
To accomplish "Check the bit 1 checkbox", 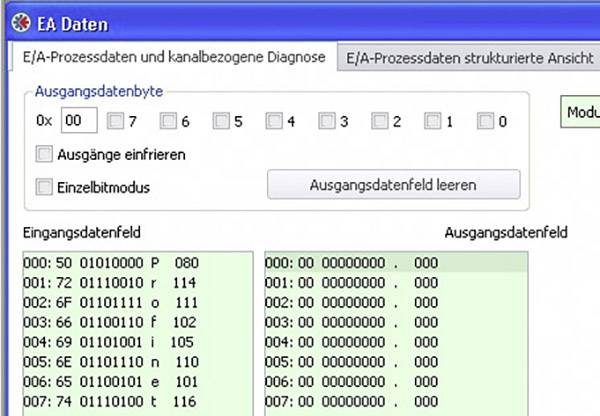I will [x=434, y=122].
